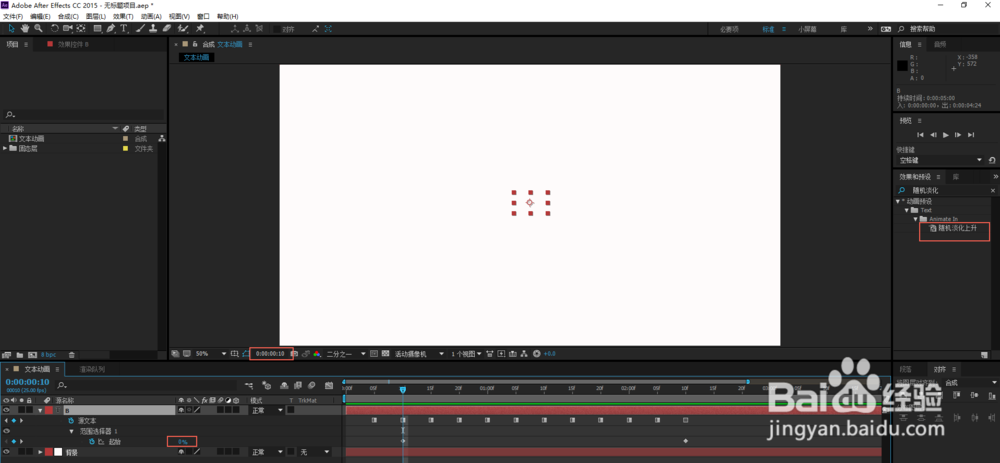Switch to 小屏幕 workspace
The image size is (1000, 463).
point(807,29)
